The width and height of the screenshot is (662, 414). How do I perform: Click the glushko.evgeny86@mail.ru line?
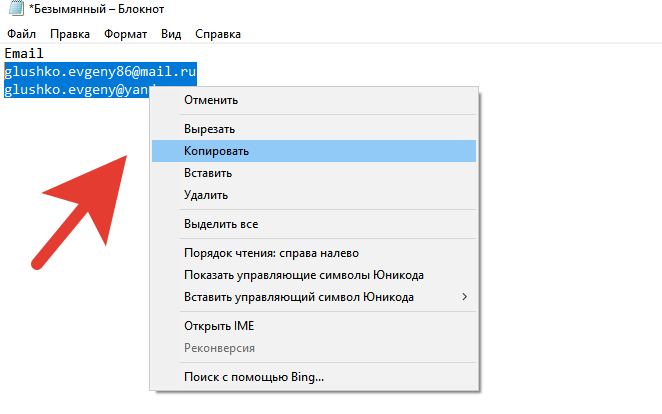point(100,72)
